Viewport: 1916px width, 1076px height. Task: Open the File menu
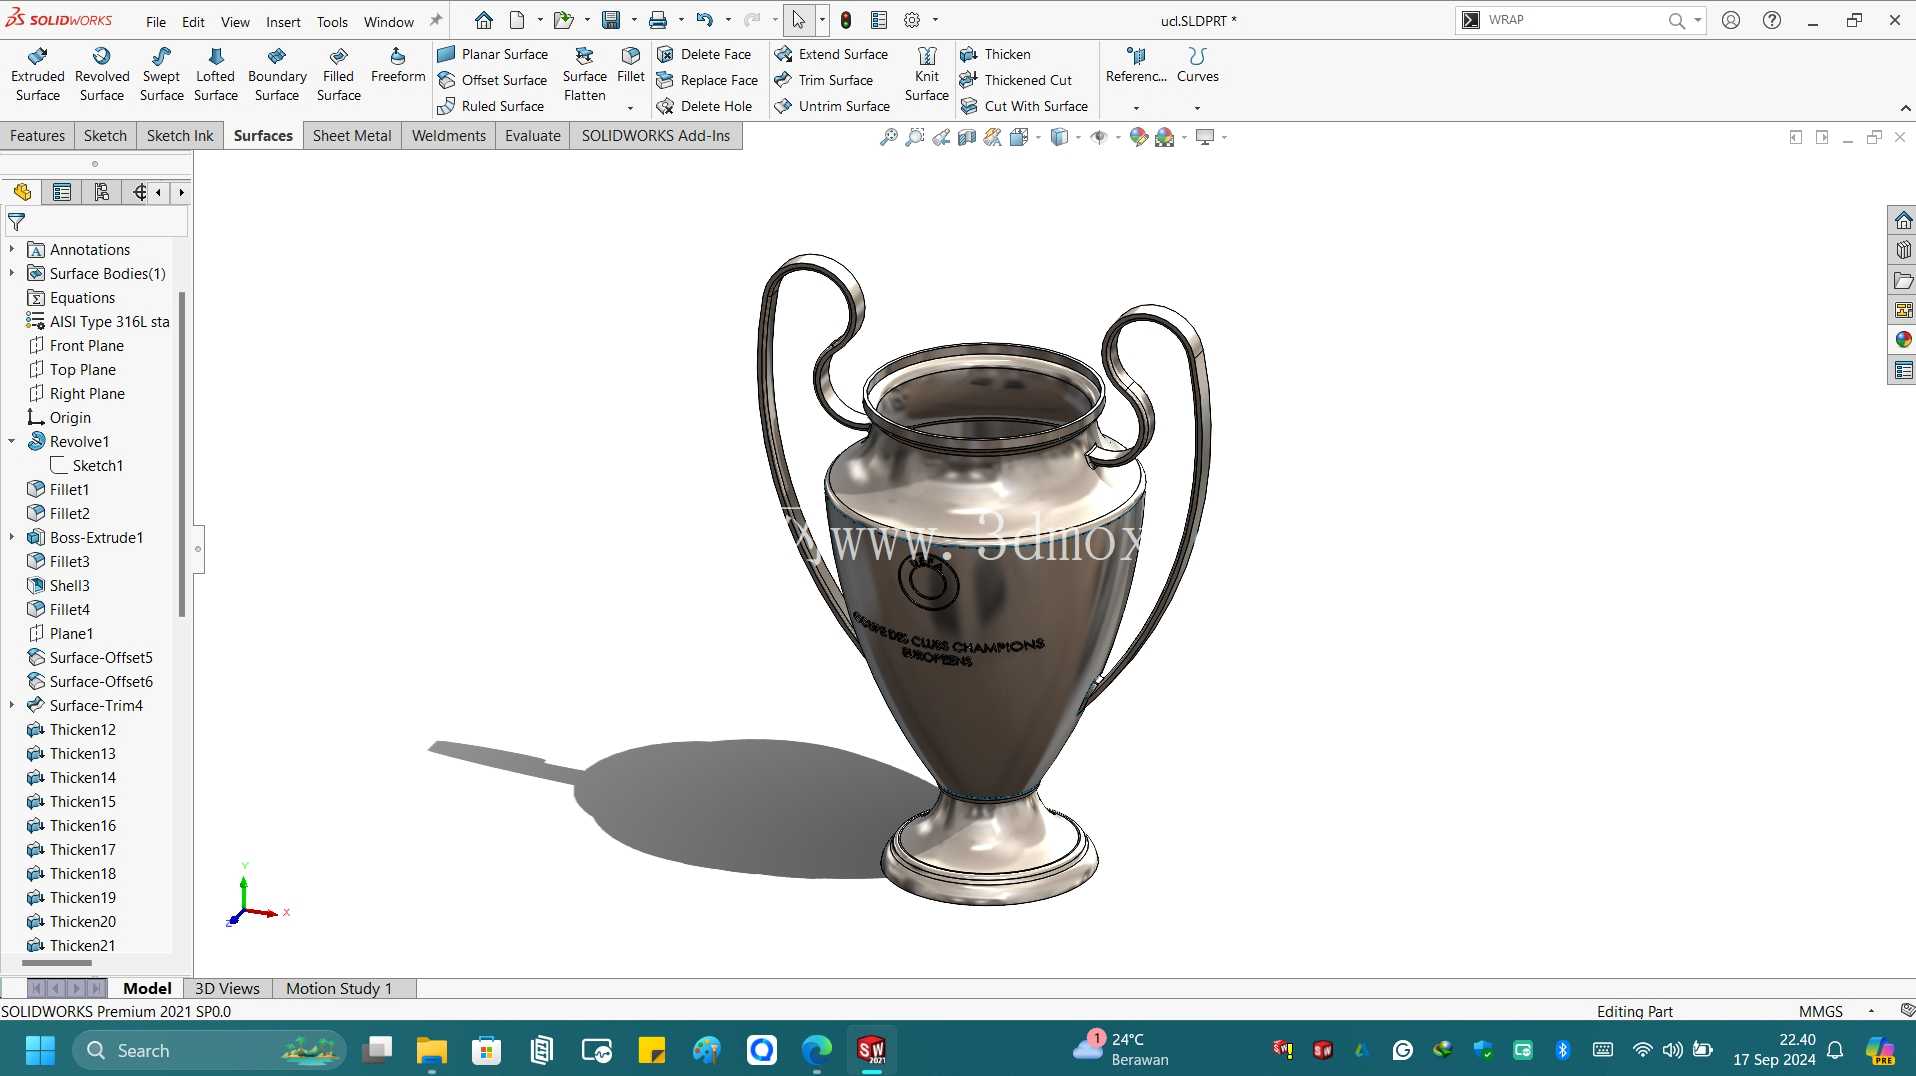pos(156,21)
